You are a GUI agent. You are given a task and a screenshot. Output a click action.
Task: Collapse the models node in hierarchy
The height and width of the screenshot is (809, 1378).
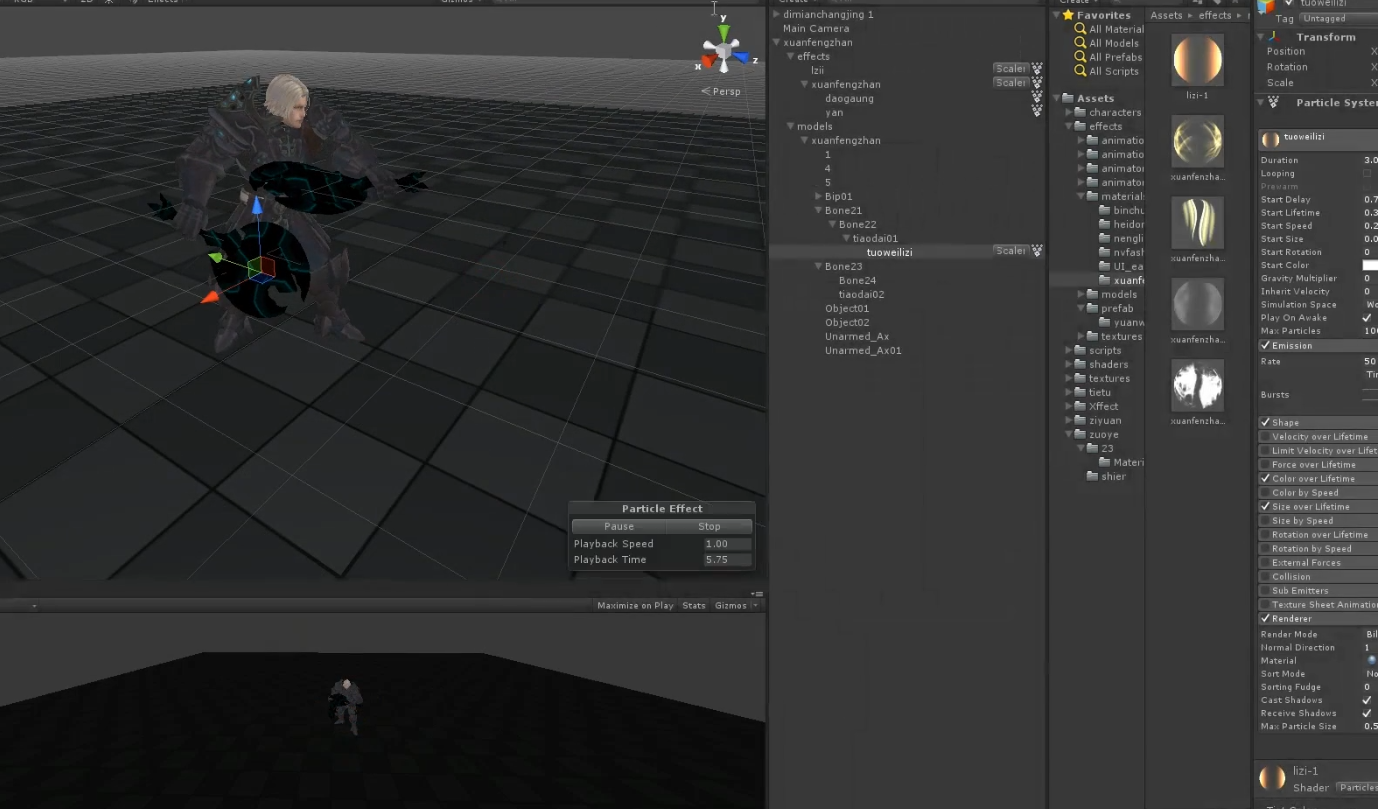coord(790,126)
